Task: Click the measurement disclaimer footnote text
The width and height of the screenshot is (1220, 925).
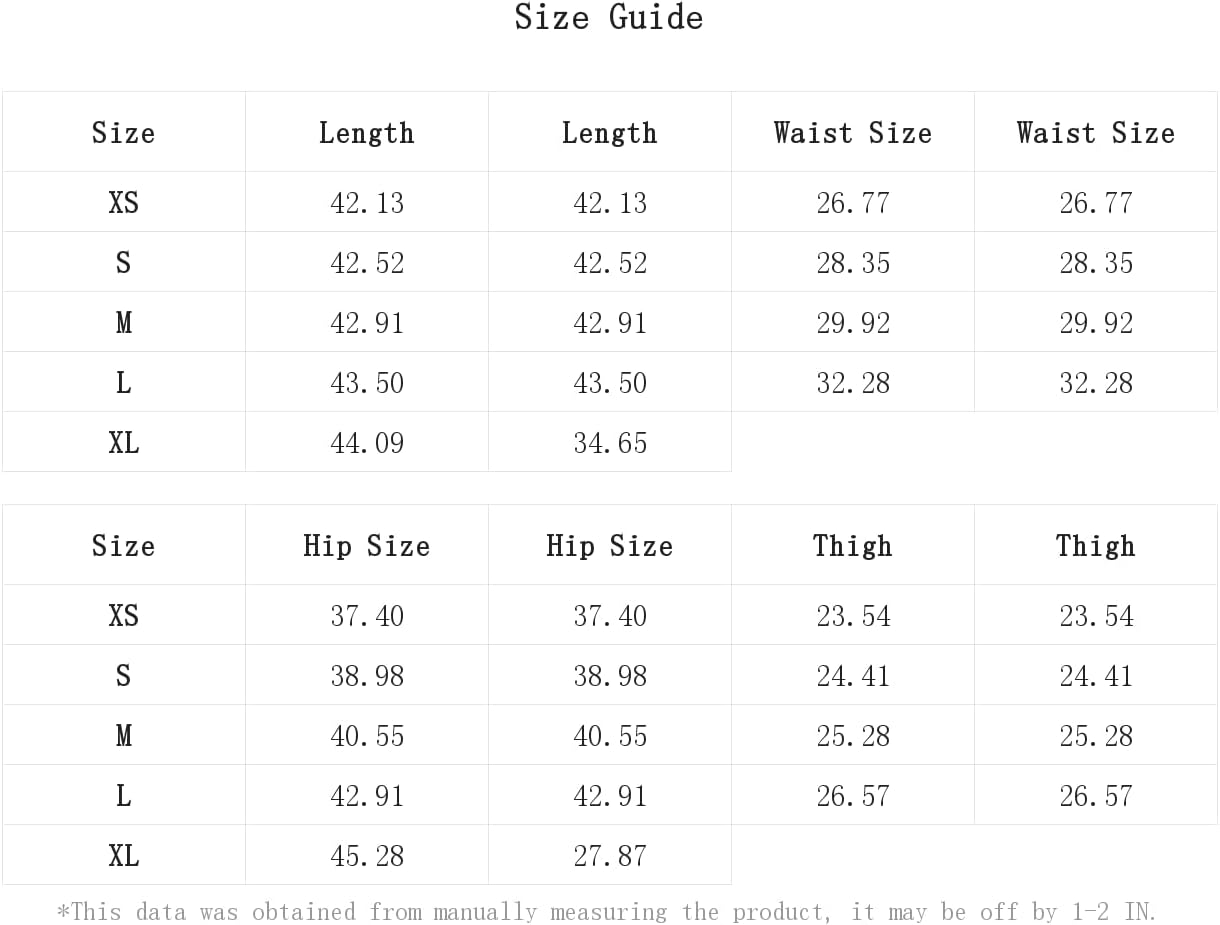Action: point(607,912)
